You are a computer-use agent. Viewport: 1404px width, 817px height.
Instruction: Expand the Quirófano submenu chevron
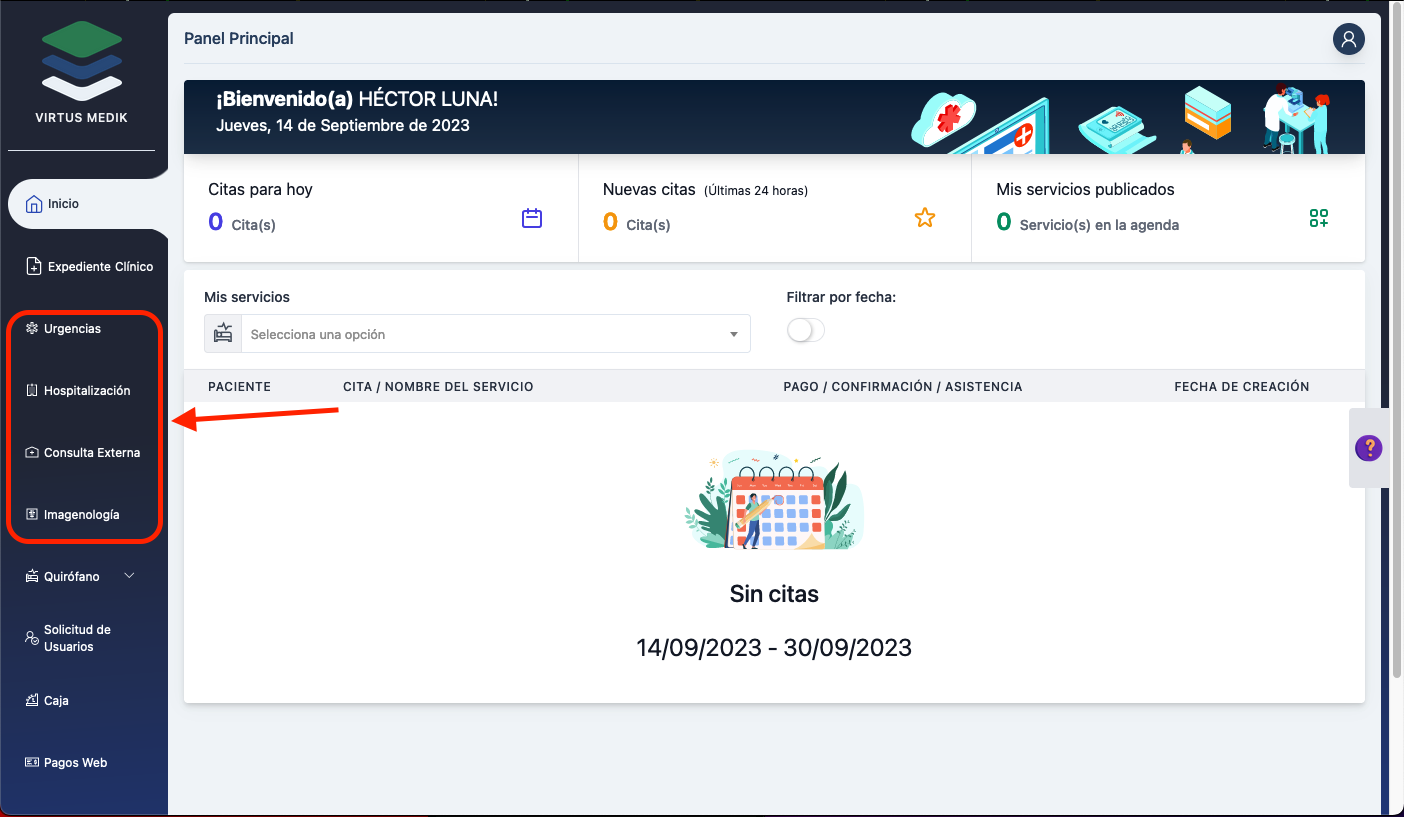[129, 576]
